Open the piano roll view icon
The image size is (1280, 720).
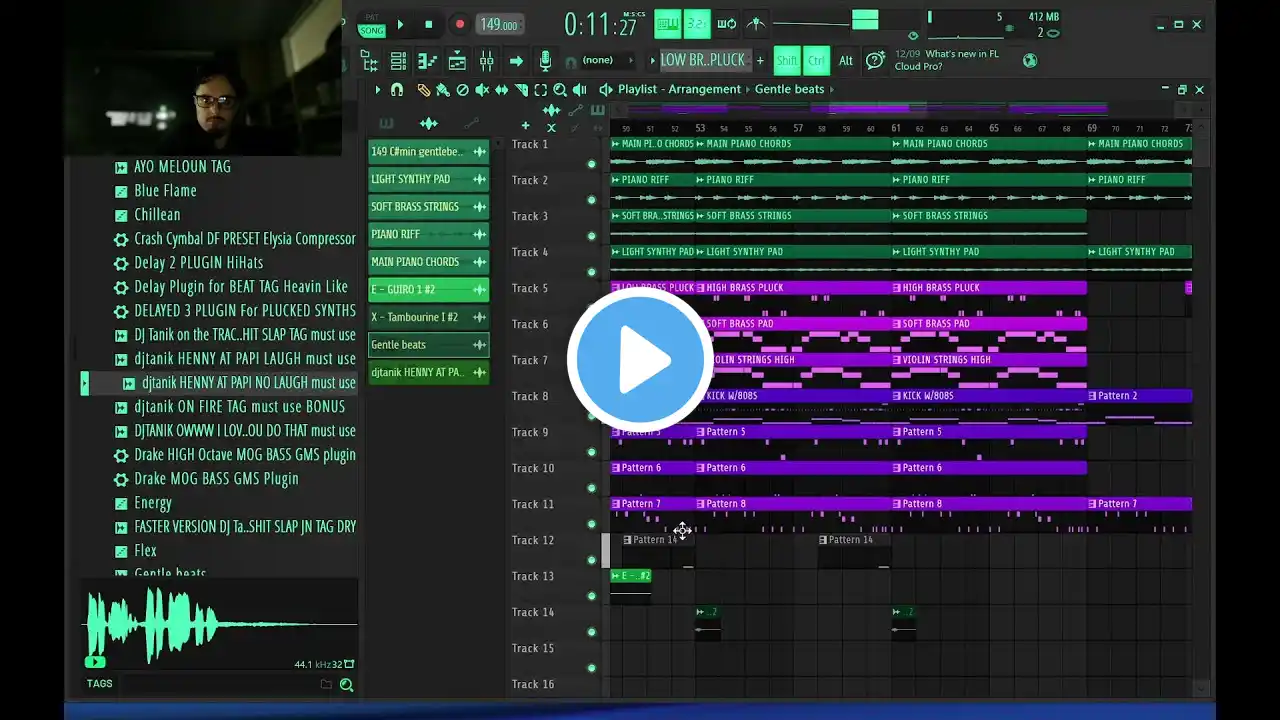[427, 61]
